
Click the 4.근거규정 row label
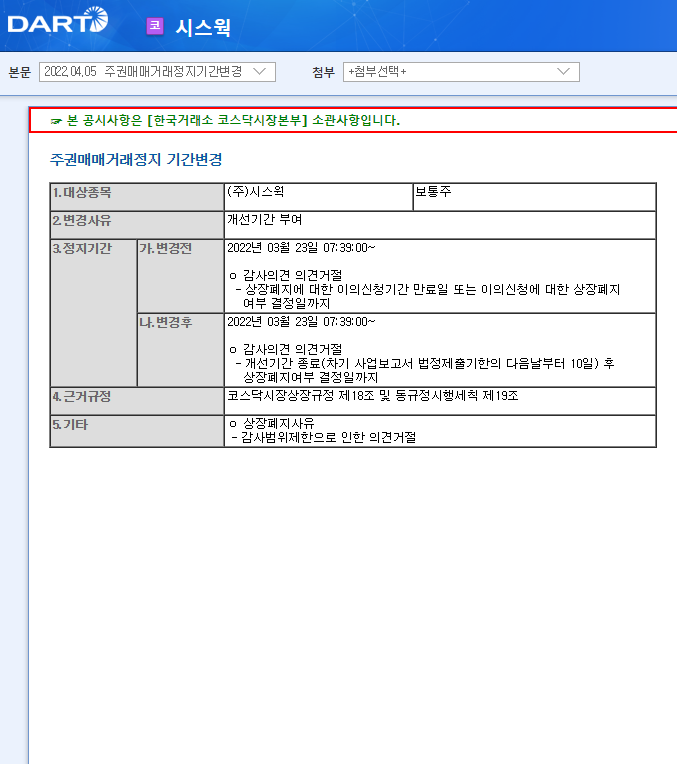(137, 401)
